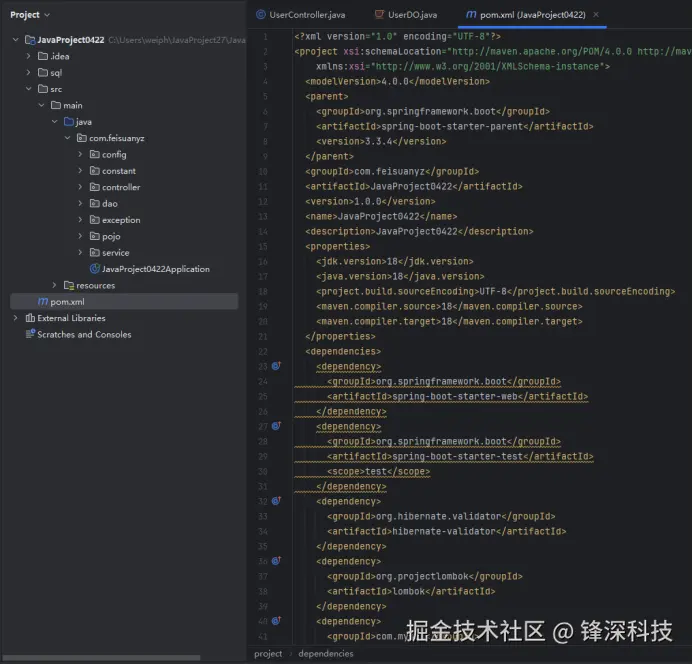The image size is (693, 664).
Task: Click the lombok artifactId line
Action: click(411, 591)
